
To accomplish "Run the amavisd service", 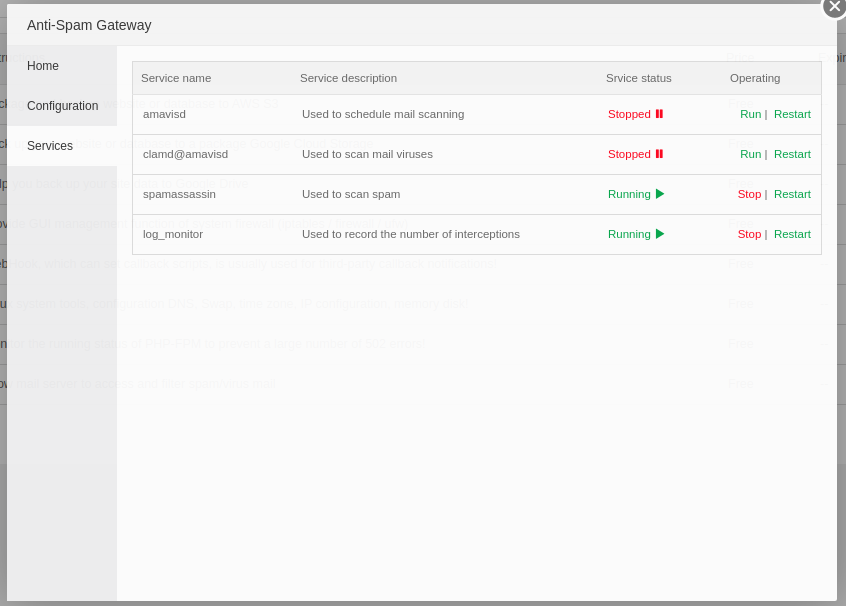I will (x=750, y=114).
